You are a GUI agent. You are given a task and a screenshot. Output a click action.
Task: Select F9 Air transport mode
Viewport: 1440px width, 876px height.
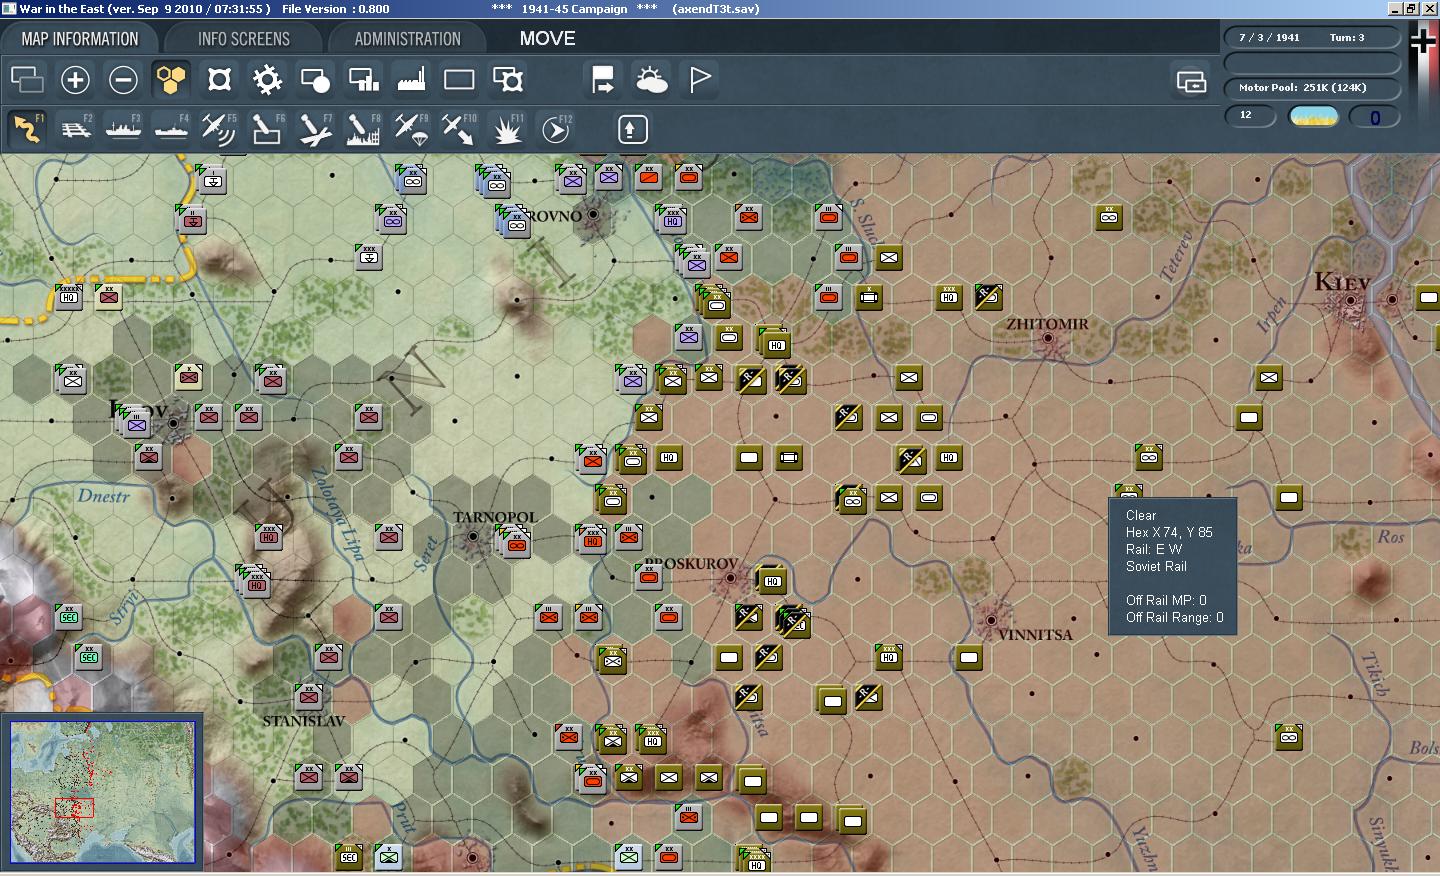tap(411, 129)
